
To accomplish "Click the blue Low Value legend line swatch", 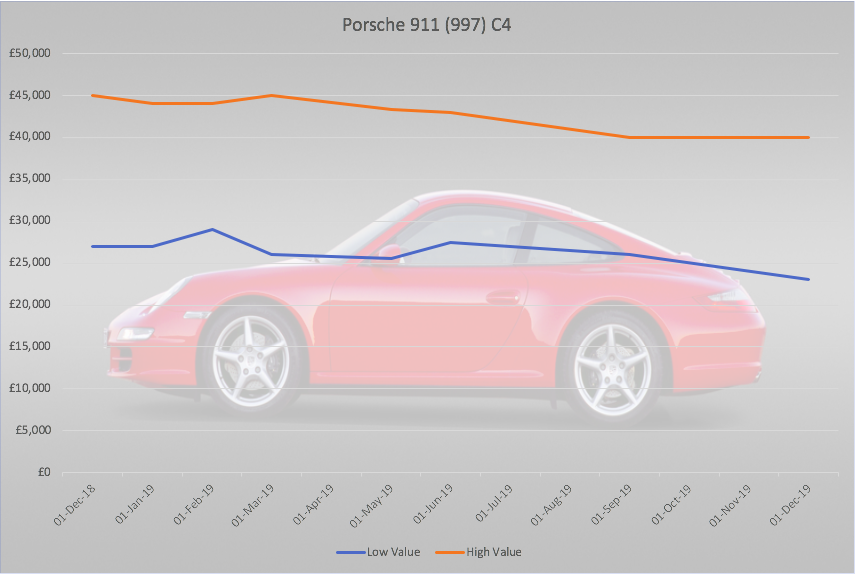I will click(351, 553).
